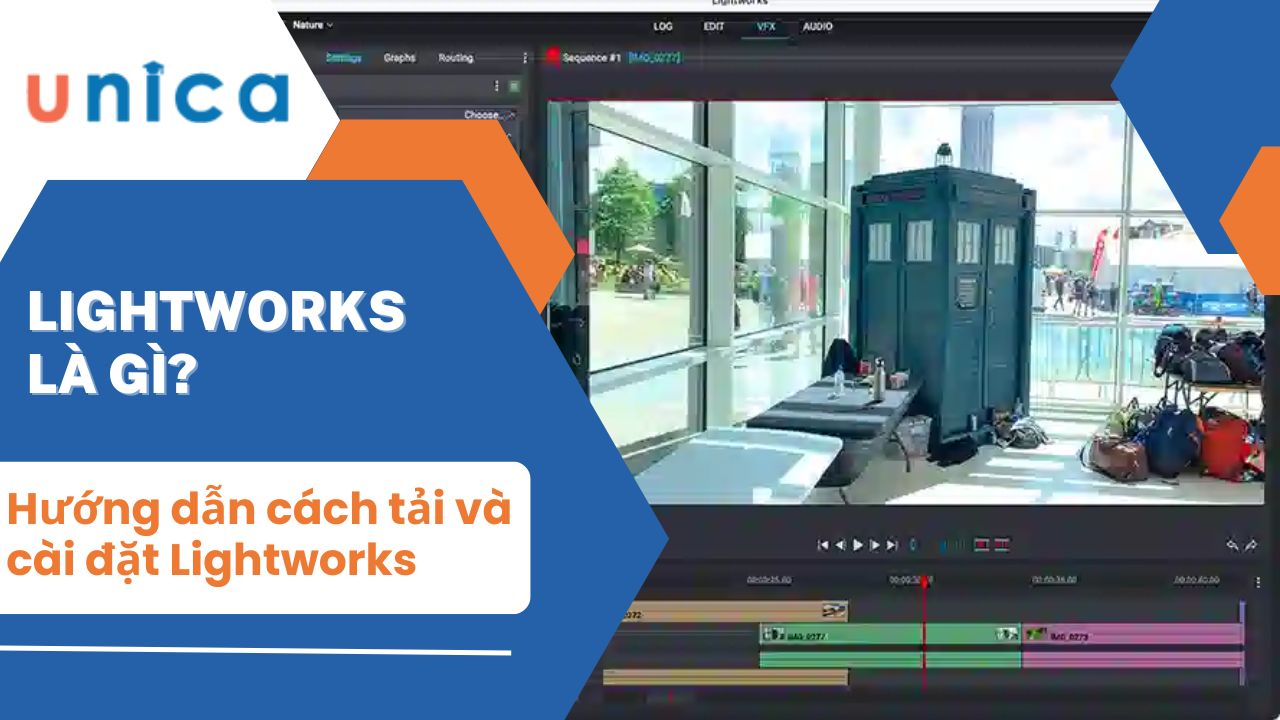This screenshot has width=1280, height=720.
Task: Click the red record indicator beside Sequence #1
Action: pyautogui.click(x=552, y=57)
